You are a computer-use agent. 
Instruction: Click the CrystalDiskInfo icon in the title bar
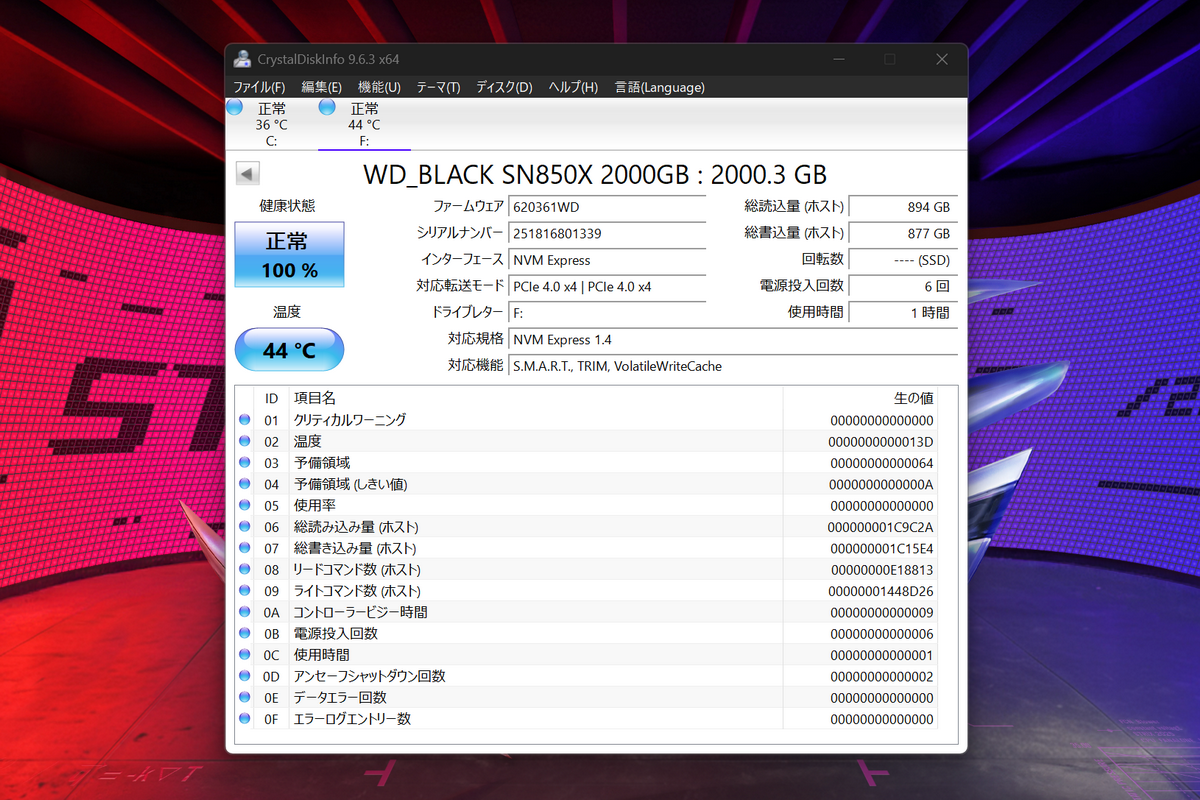click(x=241, y=58)
